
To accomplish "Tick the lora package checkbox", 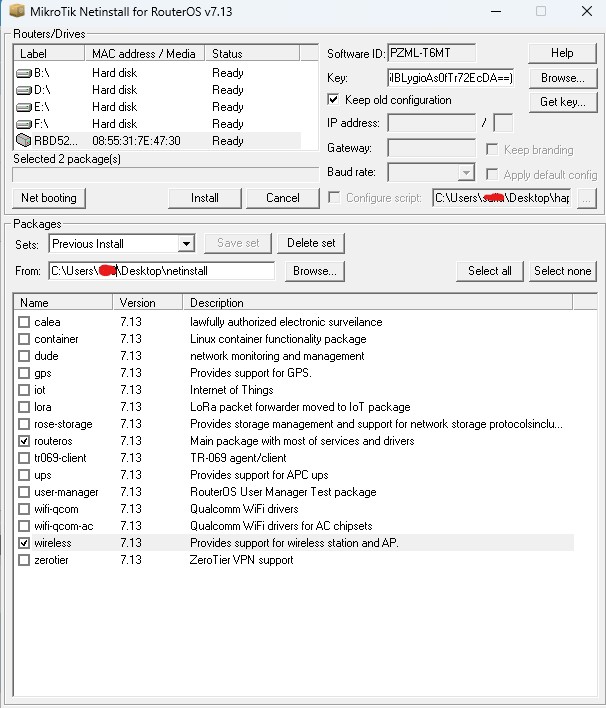I will 24,407.
